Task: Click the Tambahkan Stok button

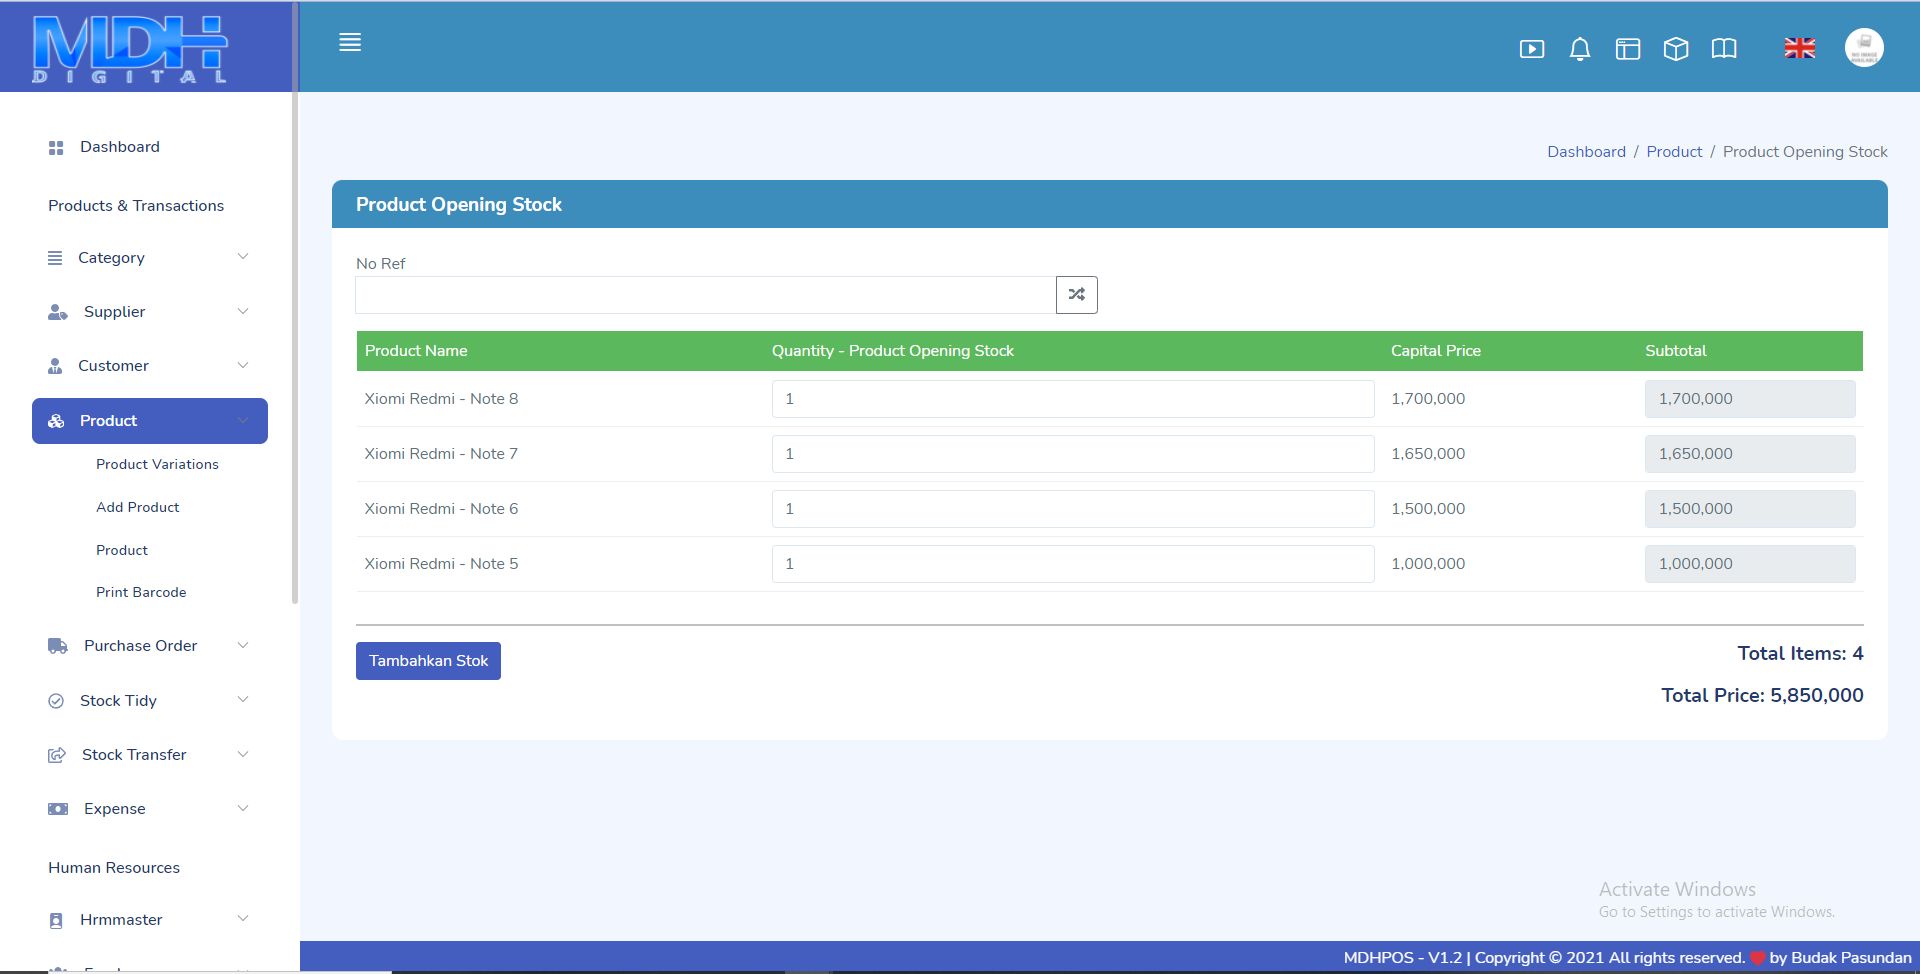Action: 428,661
